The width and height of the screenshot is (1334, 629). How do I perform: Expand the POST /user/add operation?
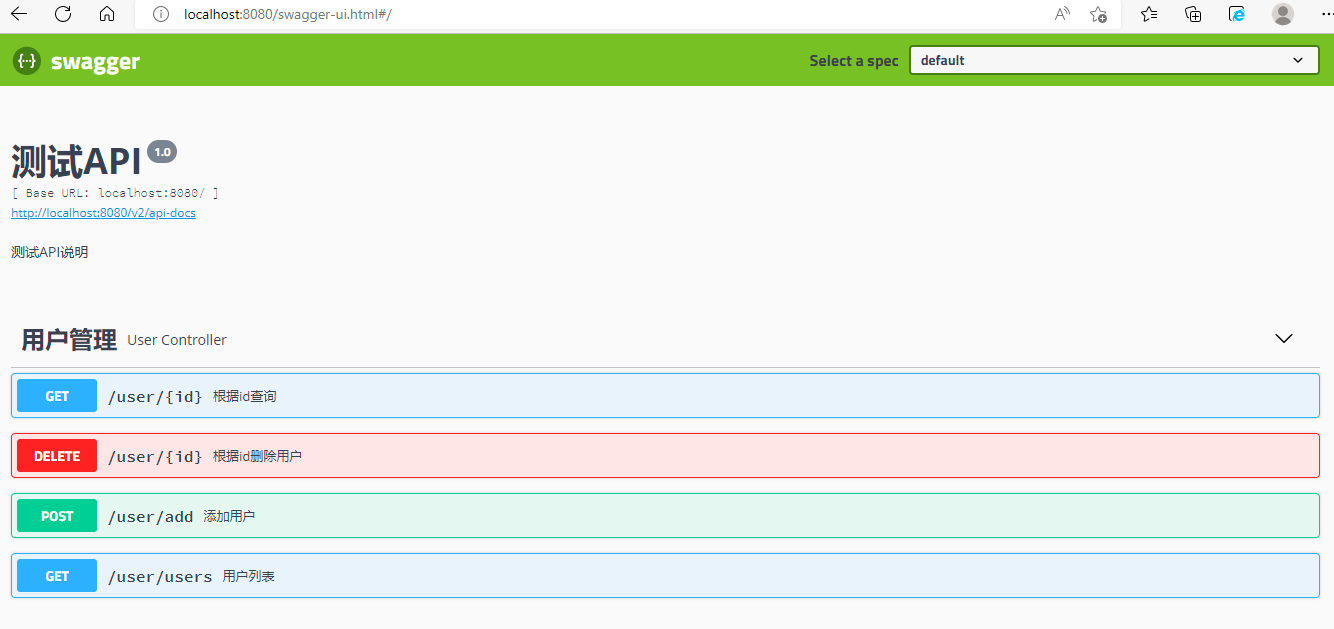click(x=665, y=516)
